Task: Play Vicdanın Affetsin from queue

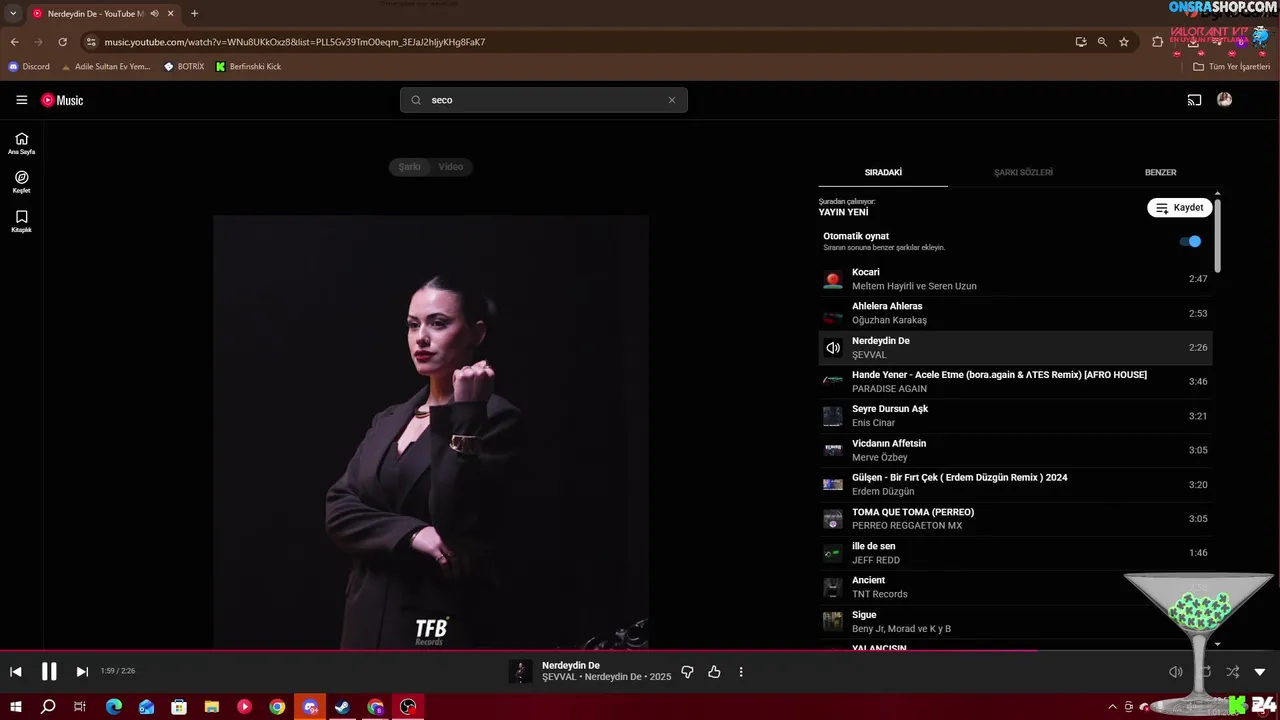Action: click(1015, 450)
